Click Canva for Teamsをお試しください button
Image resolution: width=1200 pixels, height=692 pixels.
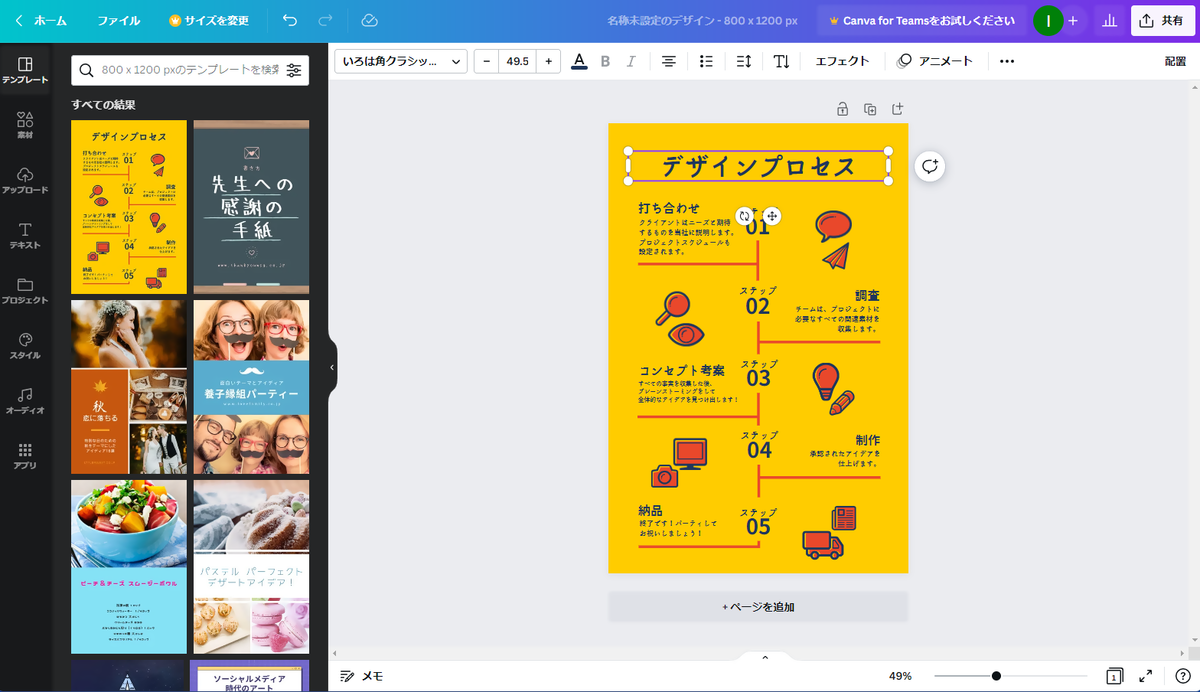coord(921,20)
